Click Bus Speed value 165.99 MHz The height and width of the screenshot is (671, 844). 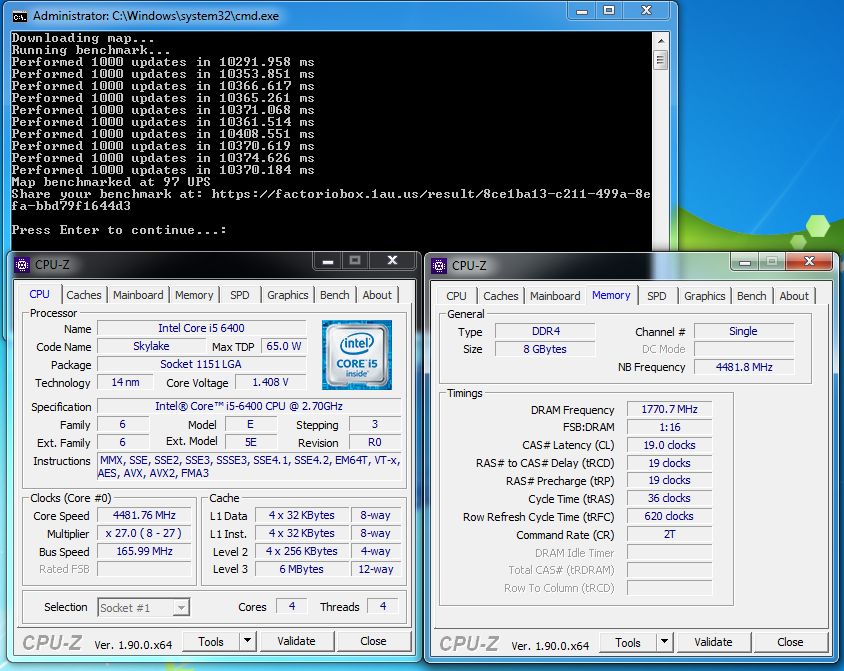coord(144,552)
